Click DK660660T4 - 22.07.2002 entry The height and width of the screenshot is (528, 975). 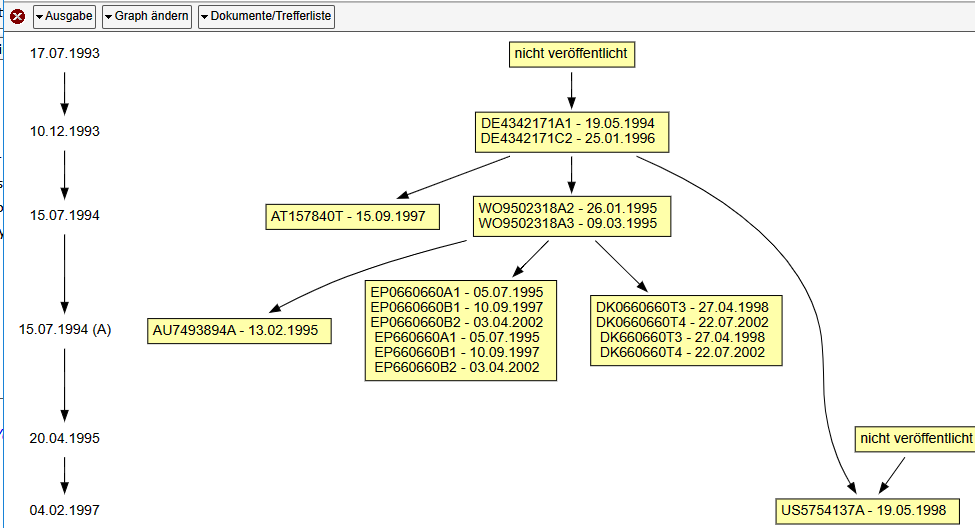(x=682, y=352)
